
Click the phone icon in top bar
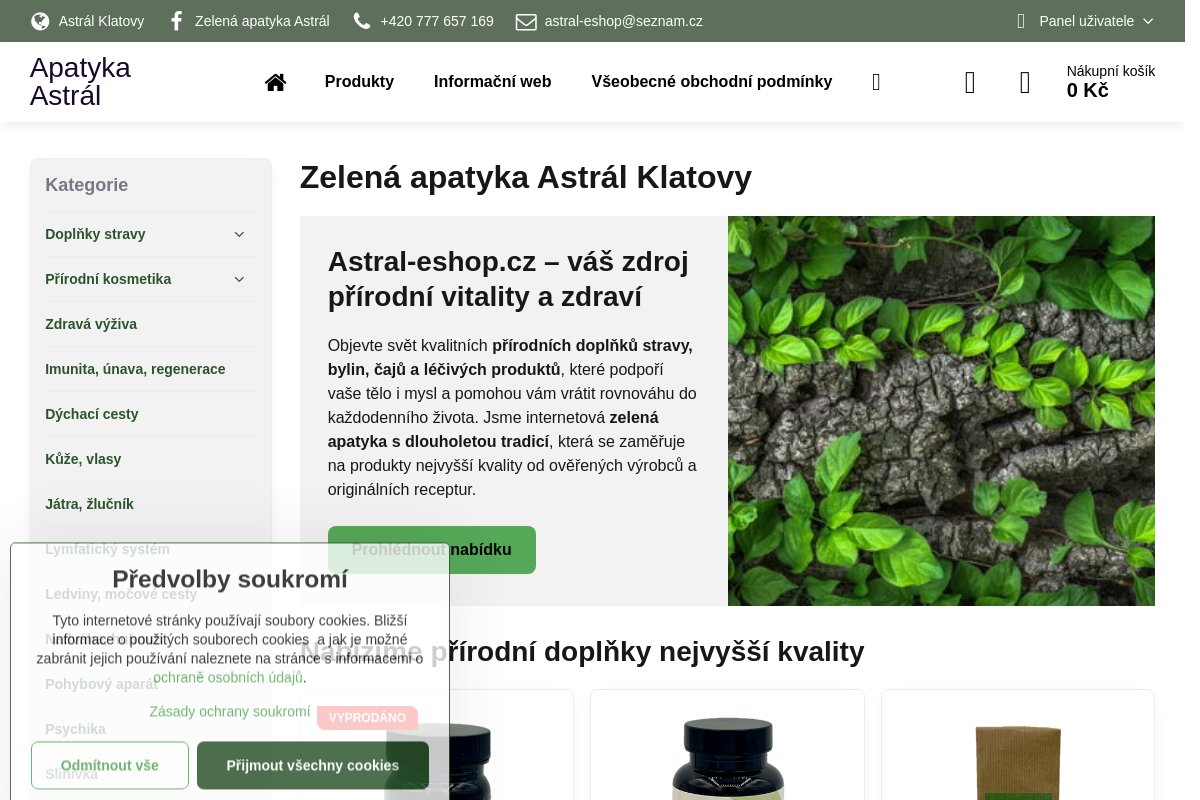pyautogui.click(x=362, y=21)
